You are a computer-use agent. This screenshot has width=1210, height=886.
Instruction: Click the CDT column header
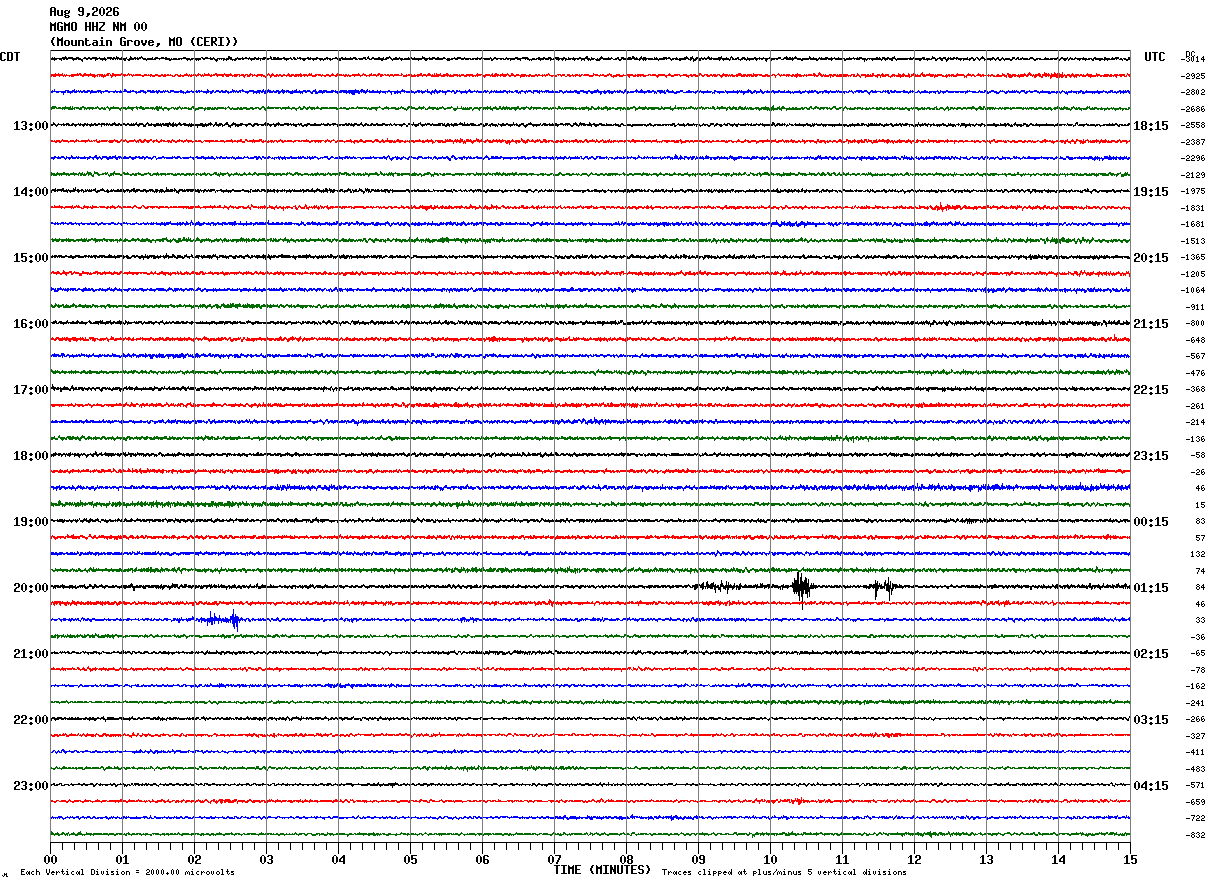point(10,57)
